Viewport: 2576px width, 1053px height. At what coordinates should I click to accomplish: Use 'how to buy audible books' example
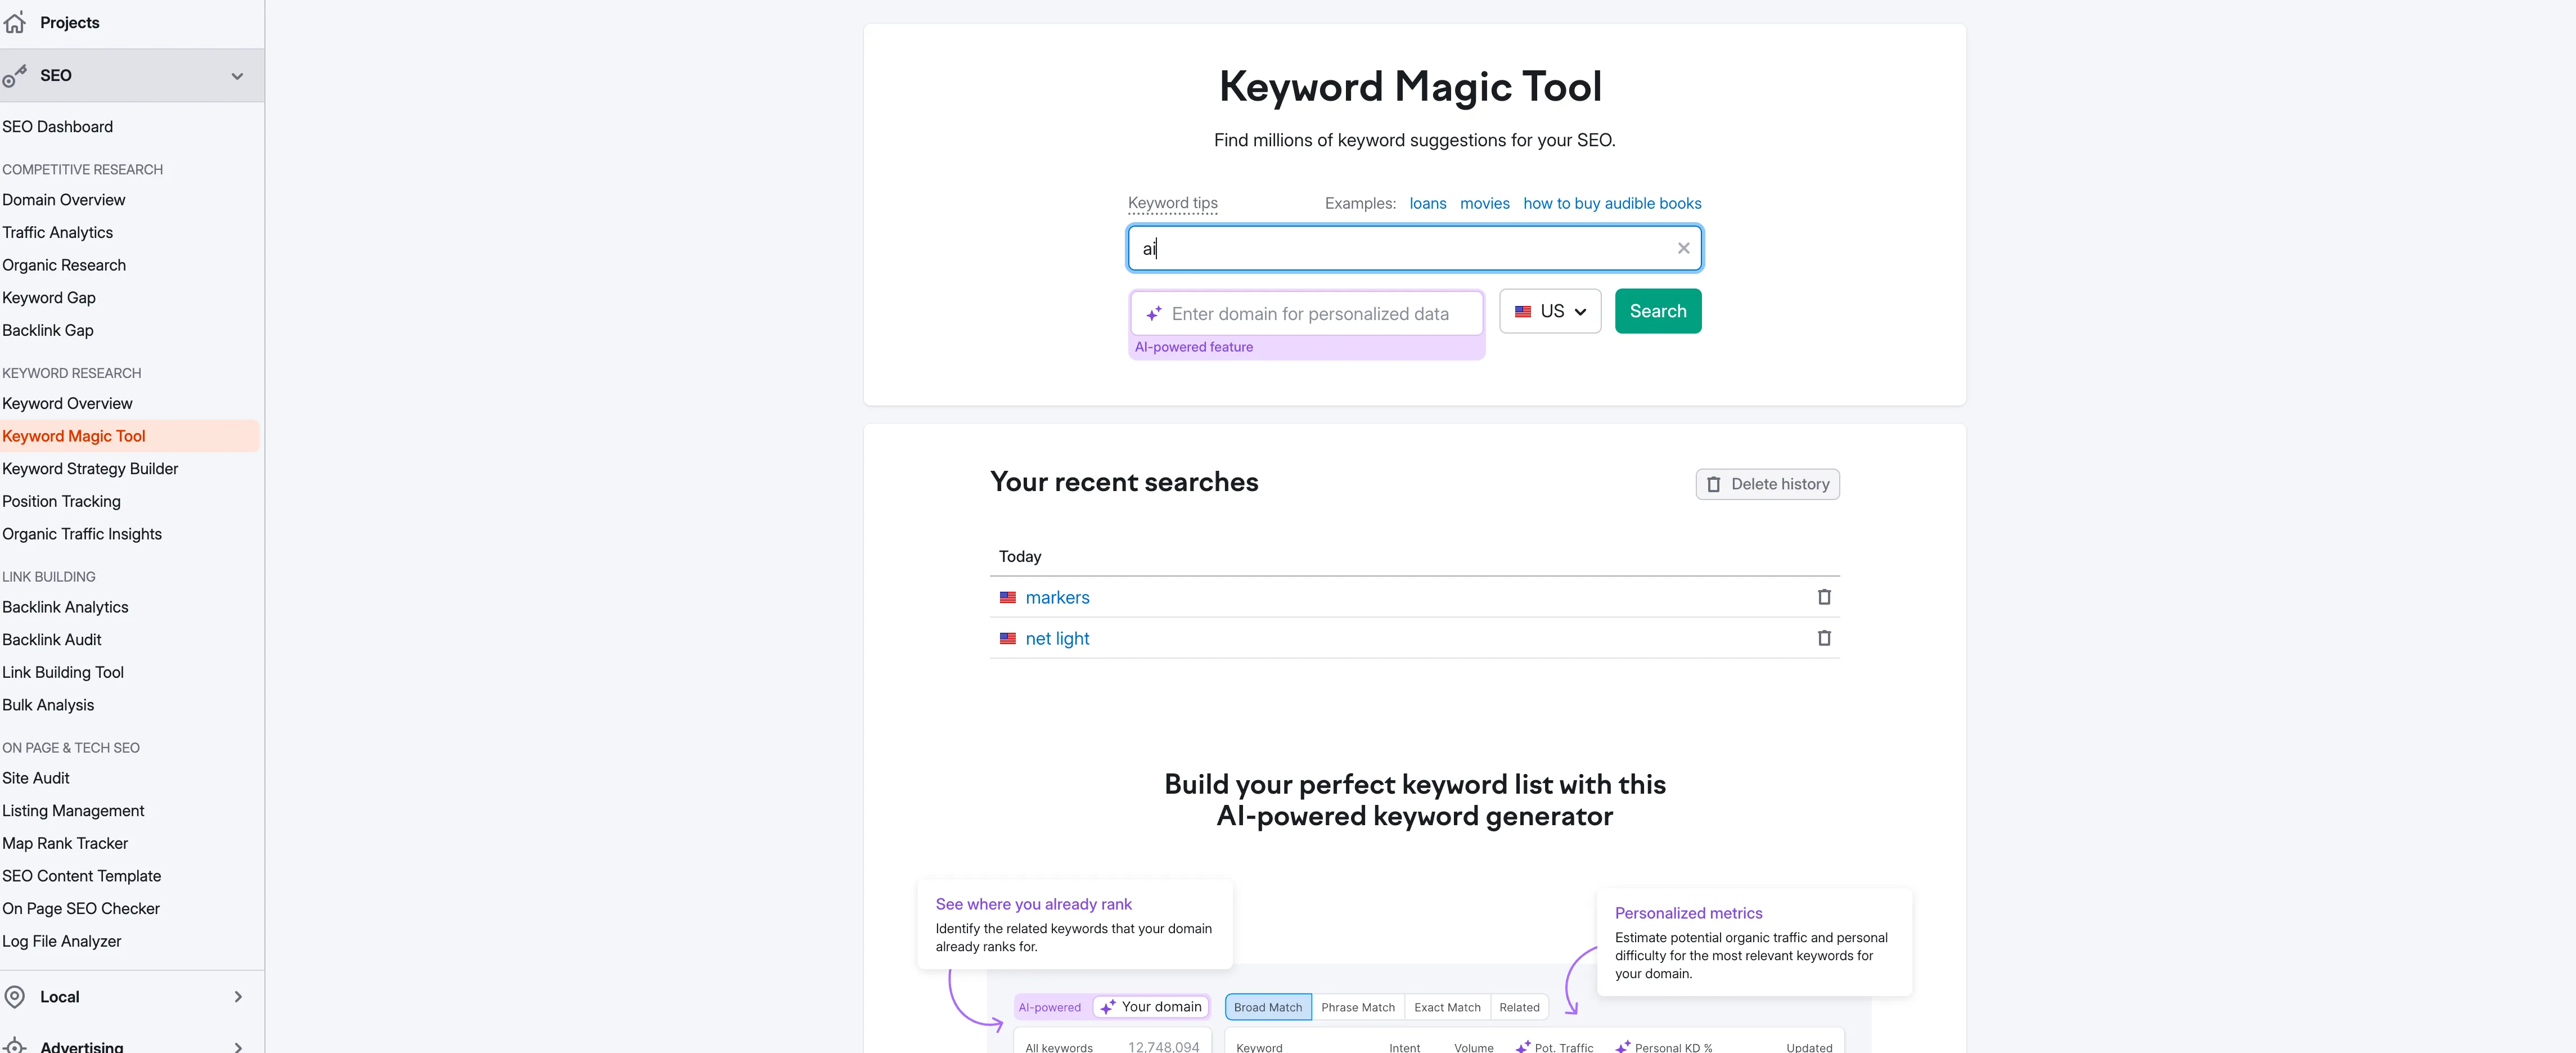[x=1612, y=204]
